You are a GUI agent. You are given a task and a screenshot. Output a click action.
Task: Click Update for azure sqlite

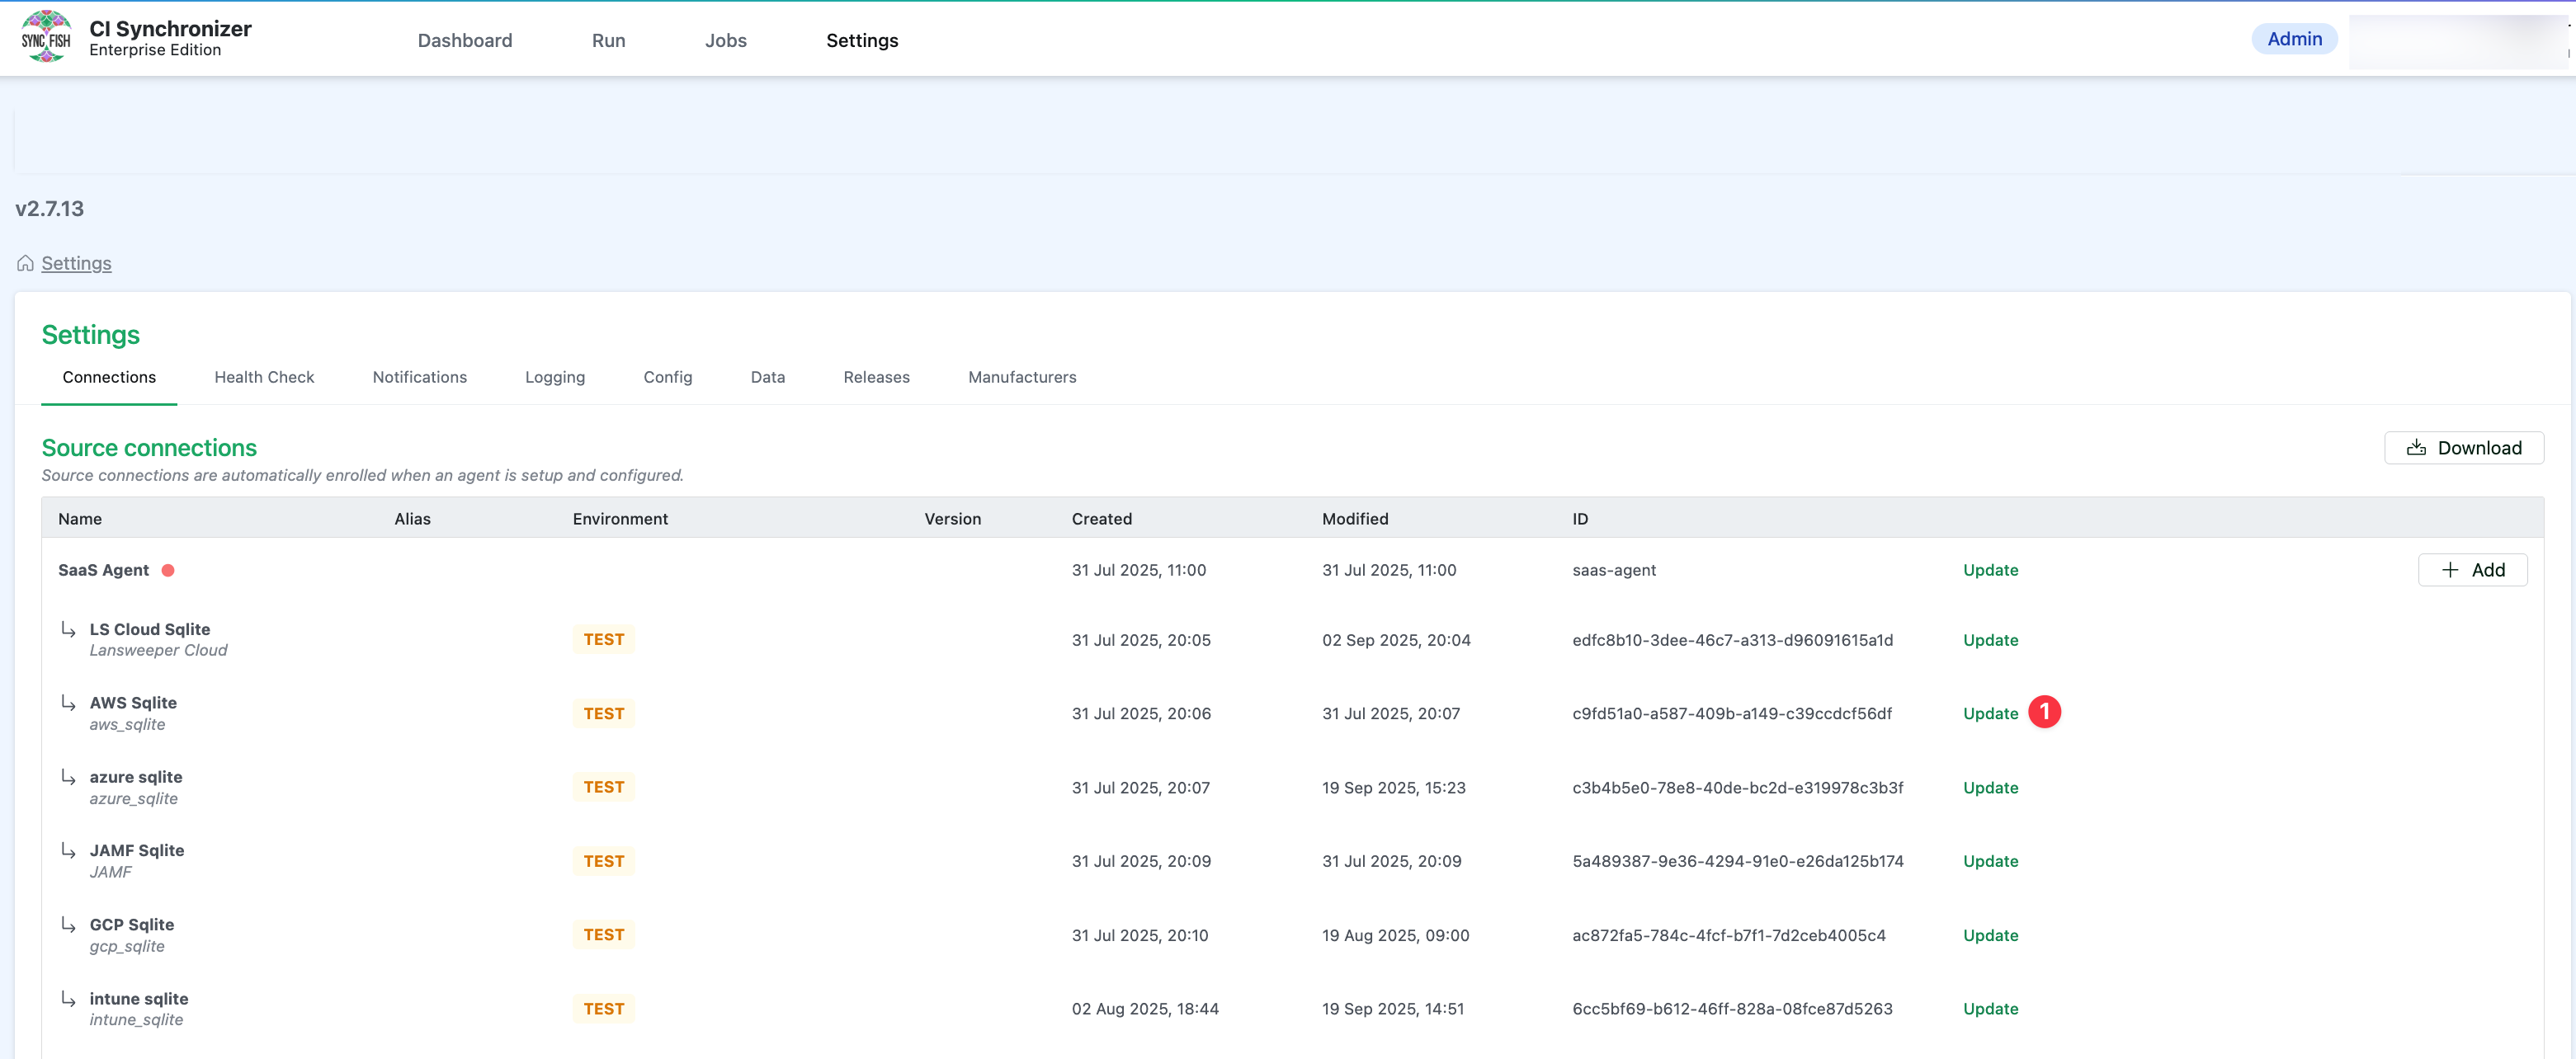1991,787
